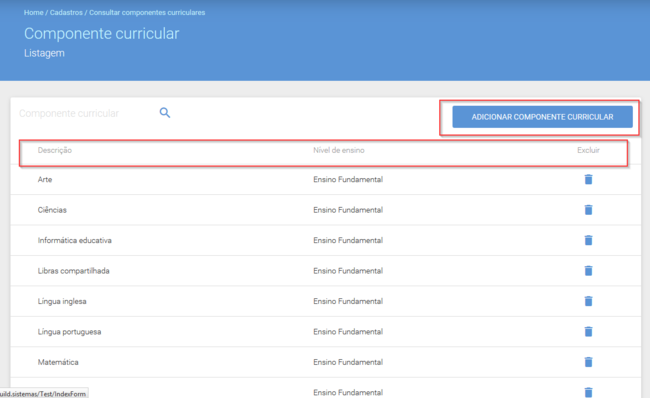Viewport: 650px width, 398px height.
Task: Sort by Descrição column header
Action: 55,150
